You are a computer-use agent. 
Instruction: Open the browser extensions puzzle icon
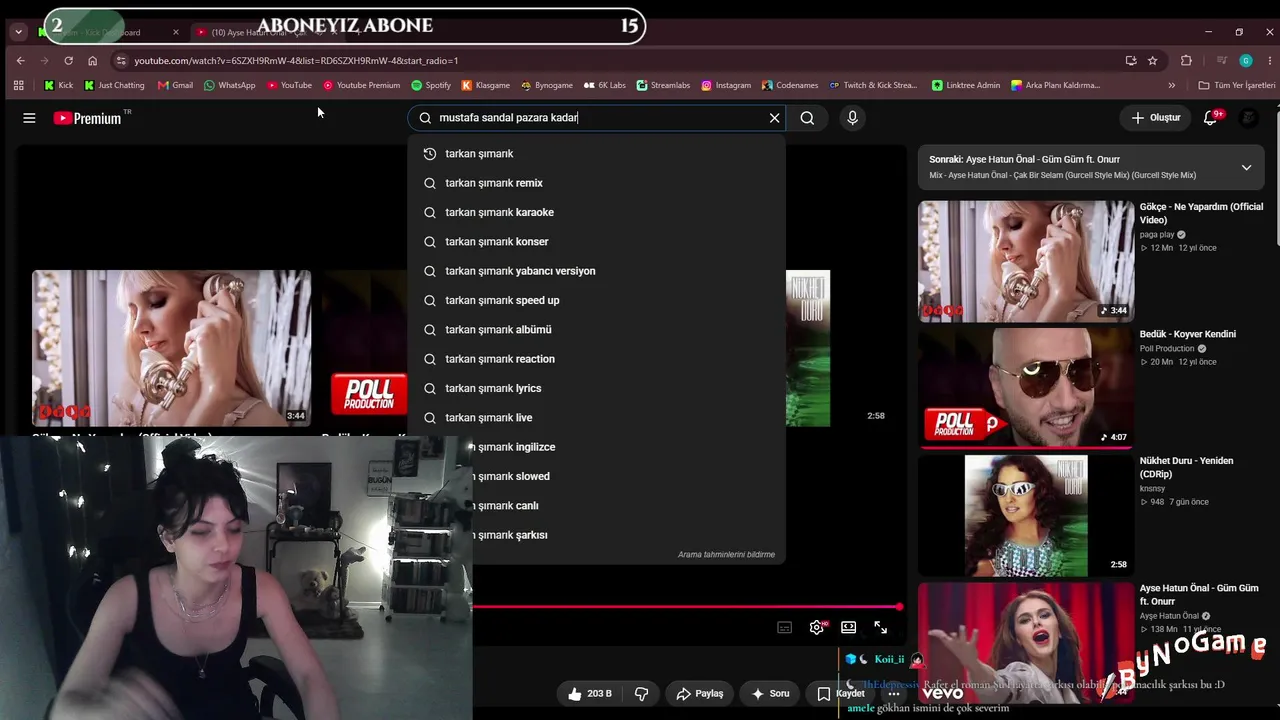pos(1187,60)
